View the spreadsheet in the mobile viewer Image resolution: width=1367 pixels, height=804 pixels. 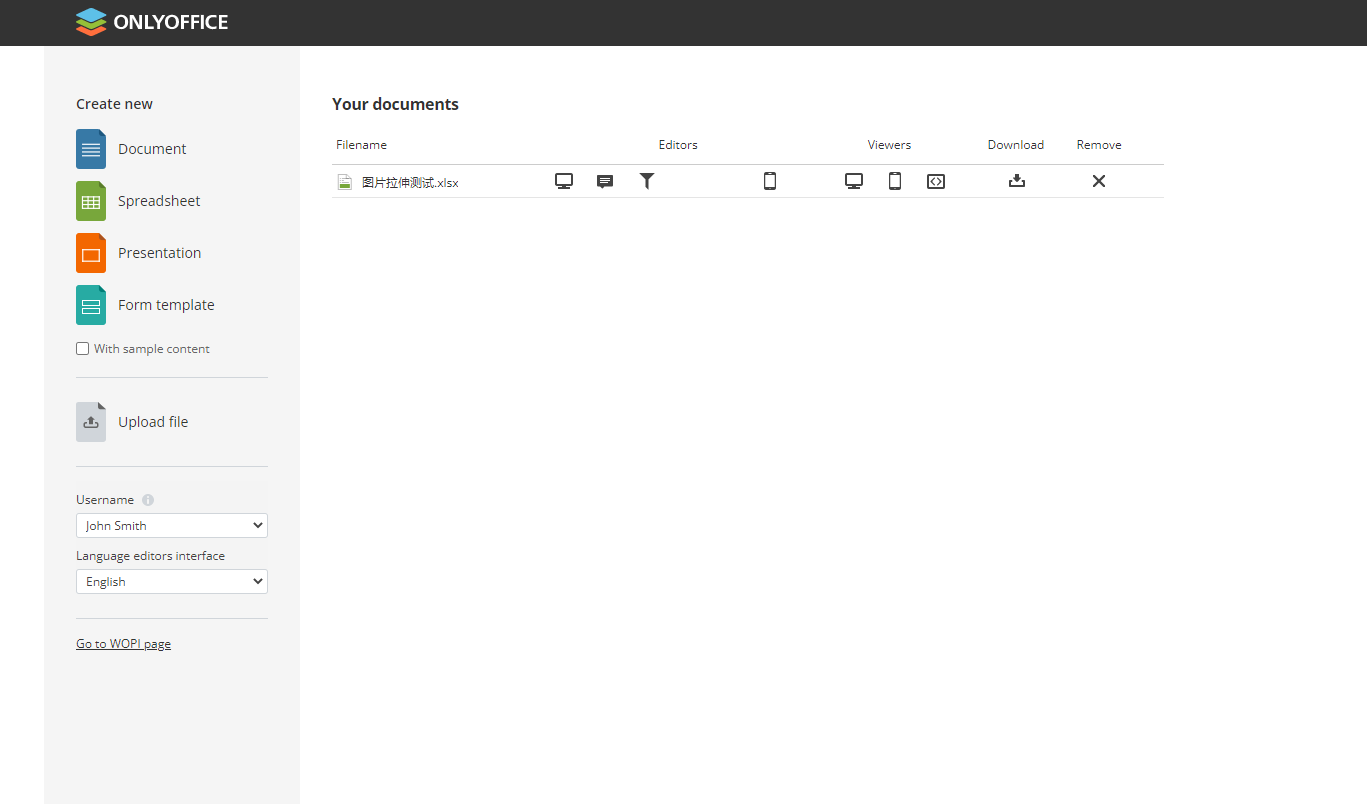pyautogui.click(x=894, y=181)
